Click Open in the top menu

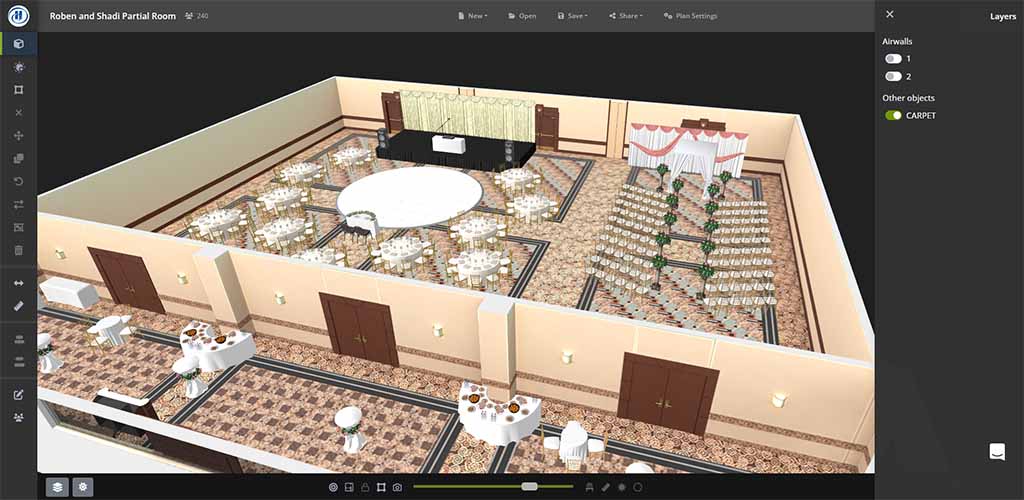(x=522, y=16)
